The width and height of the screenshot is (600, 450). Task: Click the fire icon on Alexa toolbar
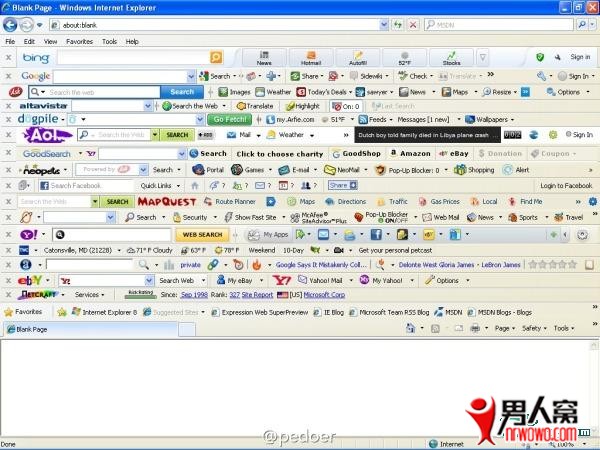[256, 264]
